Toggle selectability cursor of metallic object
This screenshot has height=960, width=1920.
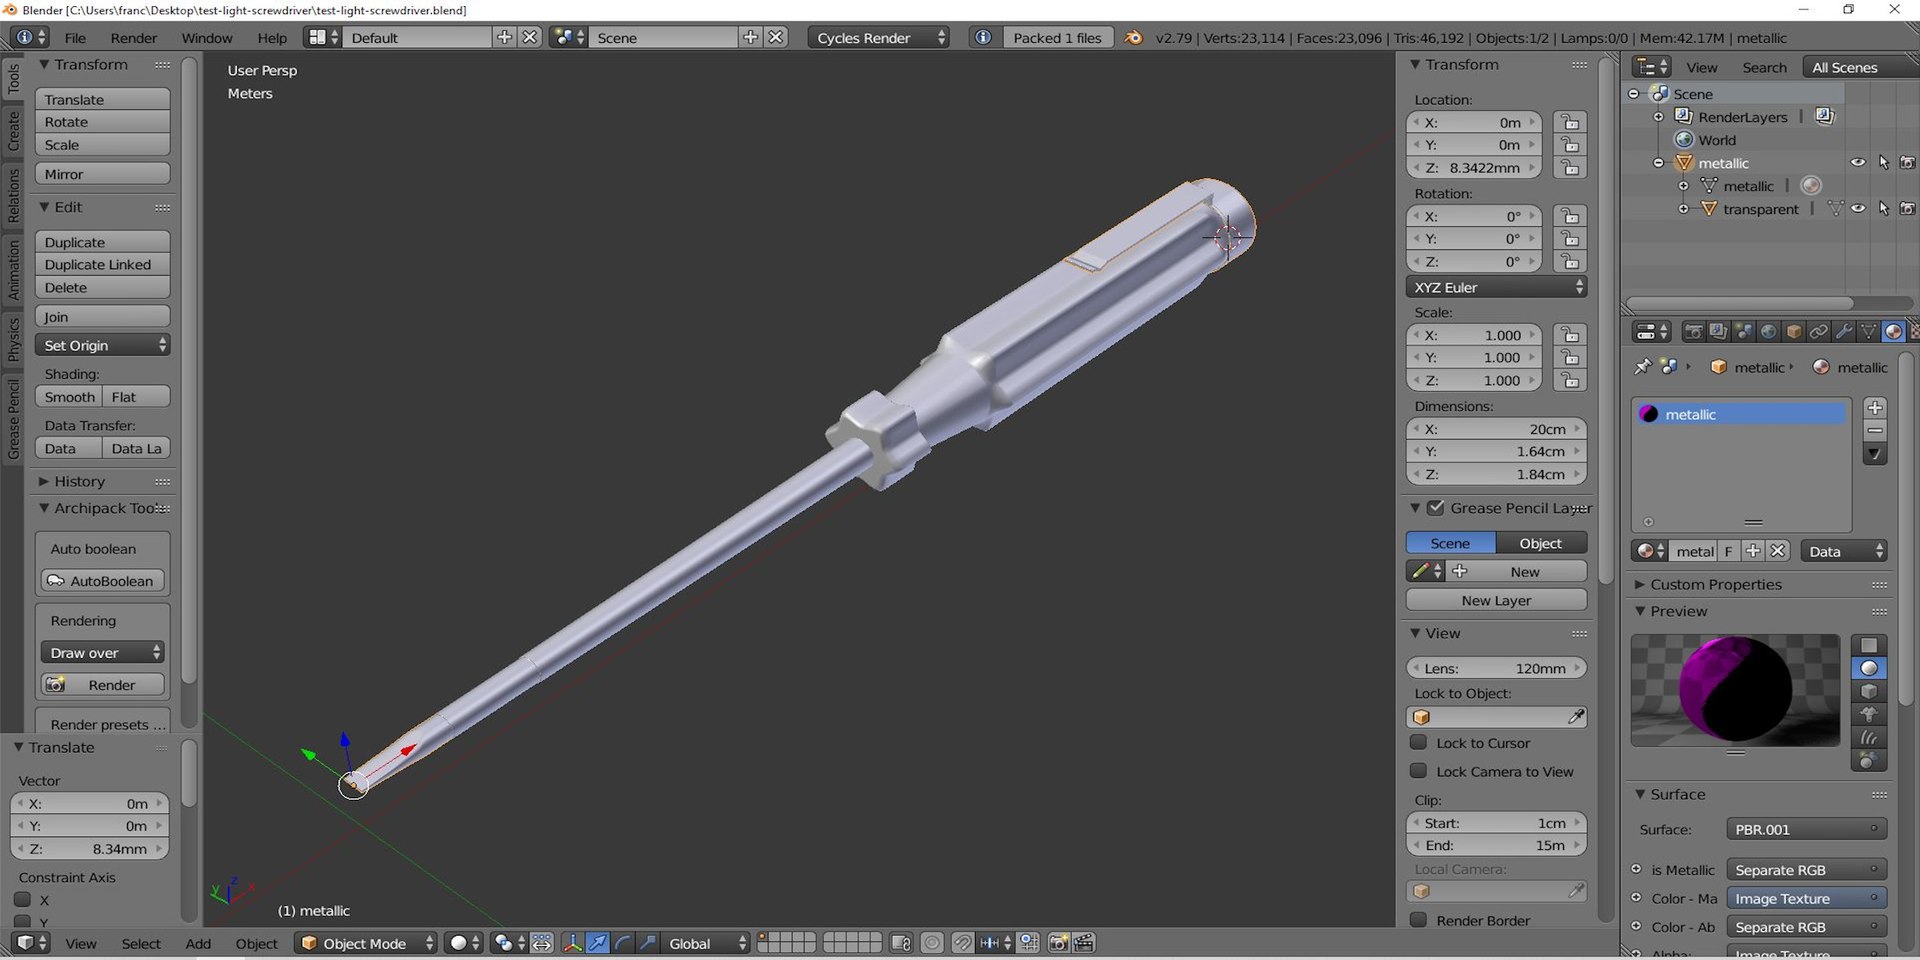coord(1883,163)
